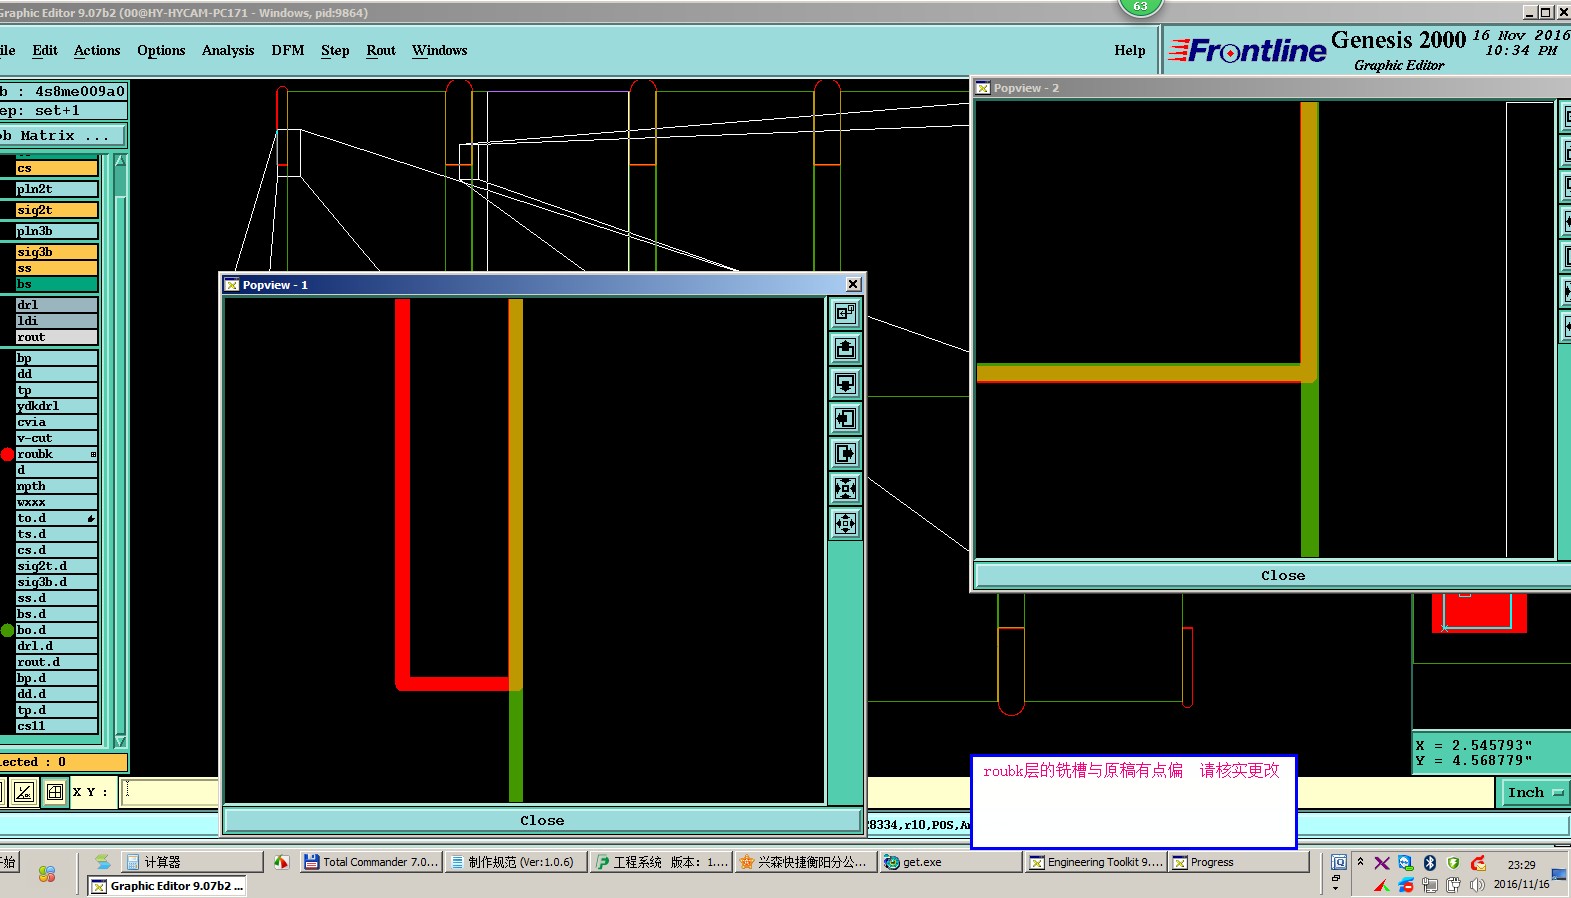Click the taskbar clock showing 23:29
Screen dimensions: 1571x898
pos(1522,865)
